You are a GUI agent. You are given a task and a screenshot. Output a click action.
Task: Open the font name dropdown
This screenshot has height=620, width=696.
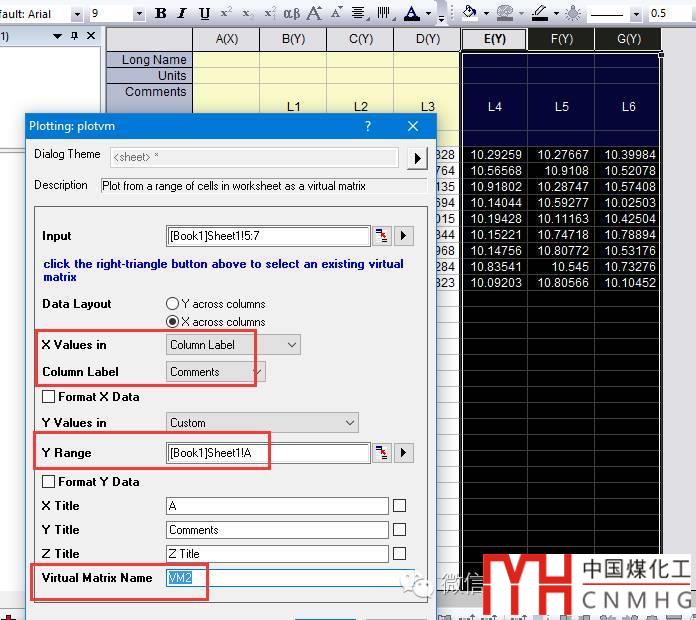77,14
